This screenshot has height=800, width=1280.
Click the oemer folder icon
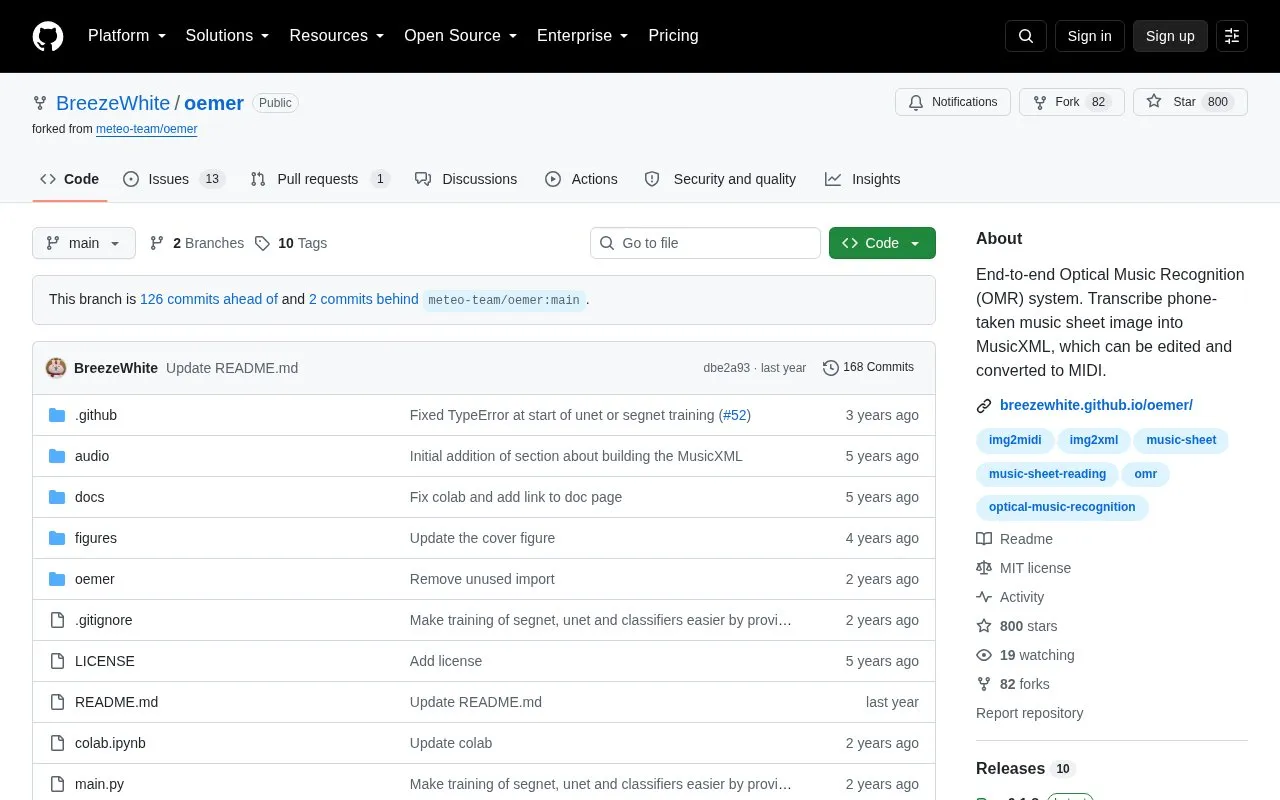click(57, 579)
